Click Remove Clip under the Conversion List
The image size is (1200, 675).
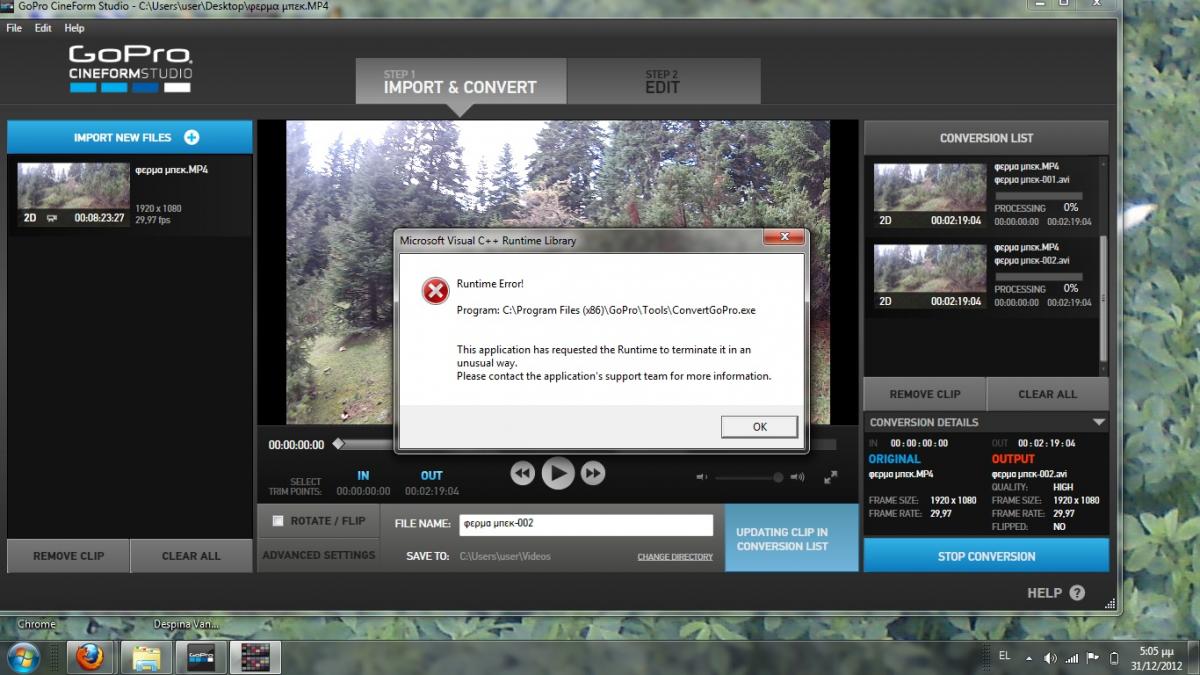925,394
